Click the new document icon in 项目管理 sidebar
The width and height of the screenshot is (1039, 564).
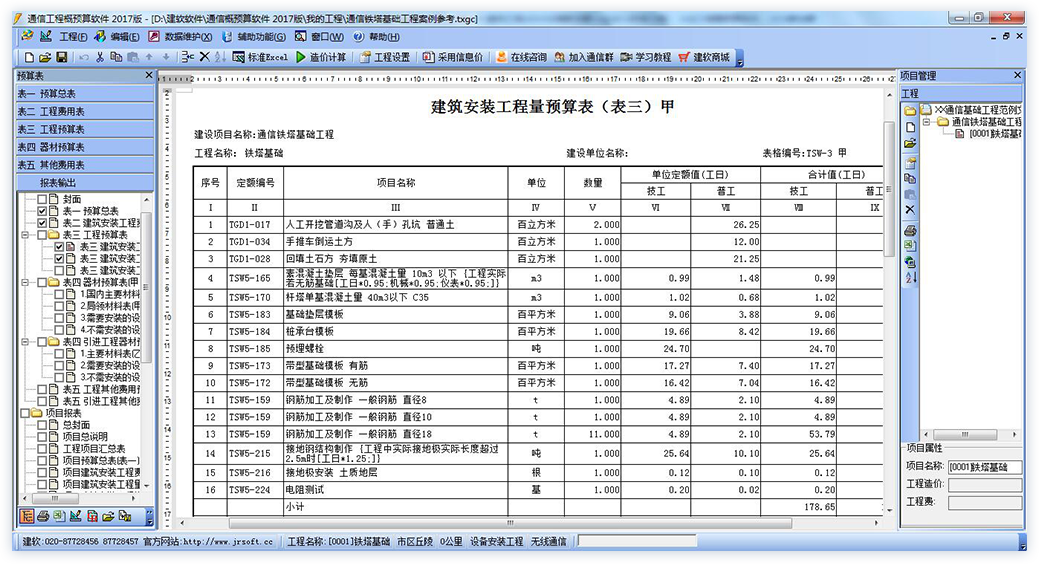(x=910, y=127)
